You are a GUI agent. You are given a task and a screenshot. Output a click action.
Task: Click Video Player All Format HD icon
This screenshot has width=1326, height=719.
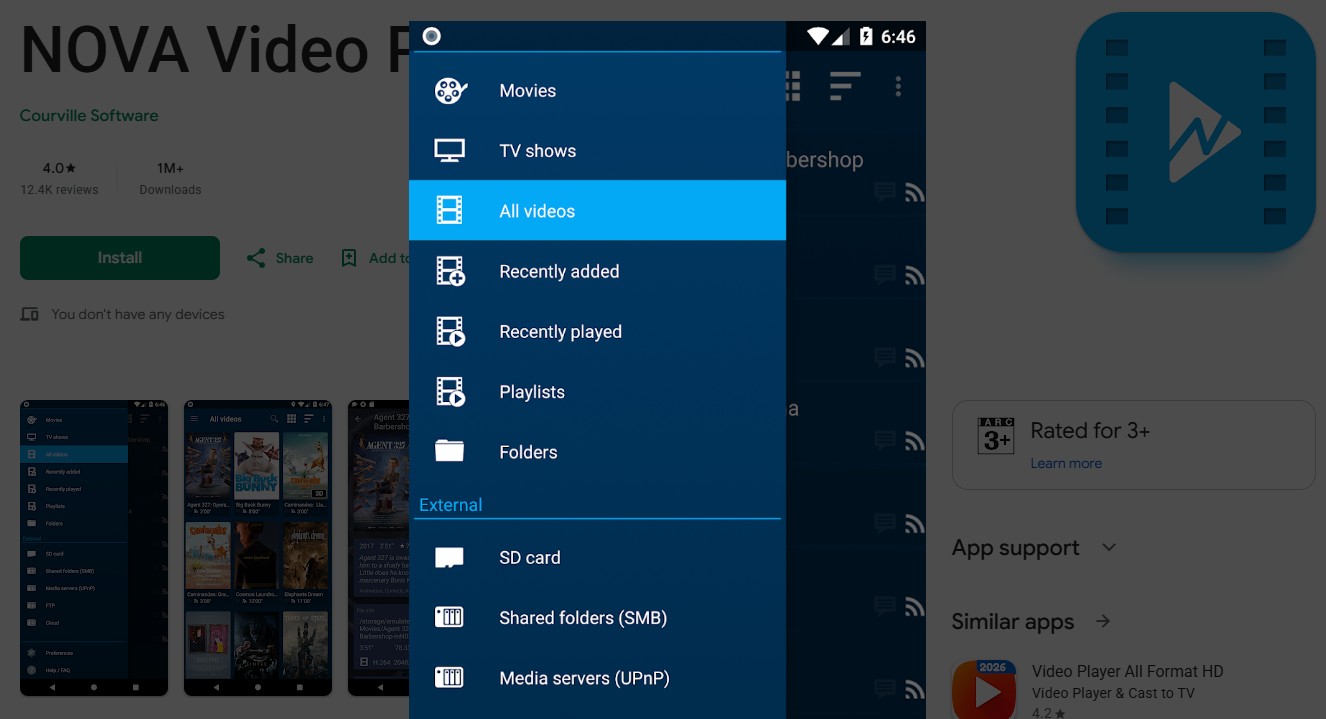[x=984, y=689]
